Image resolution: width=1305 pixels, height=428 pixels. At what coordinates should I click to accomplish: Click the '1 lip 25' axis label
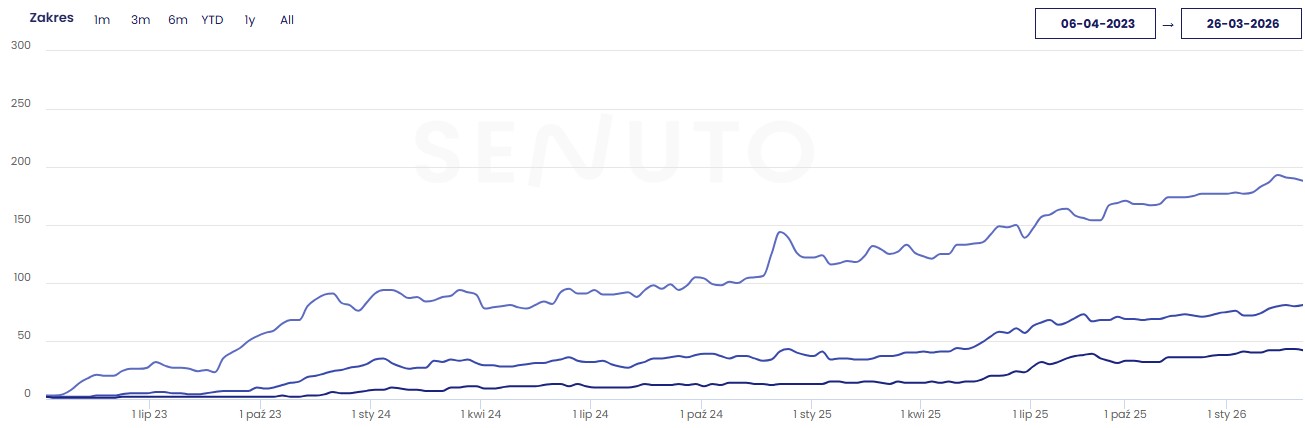(1029, 412)
